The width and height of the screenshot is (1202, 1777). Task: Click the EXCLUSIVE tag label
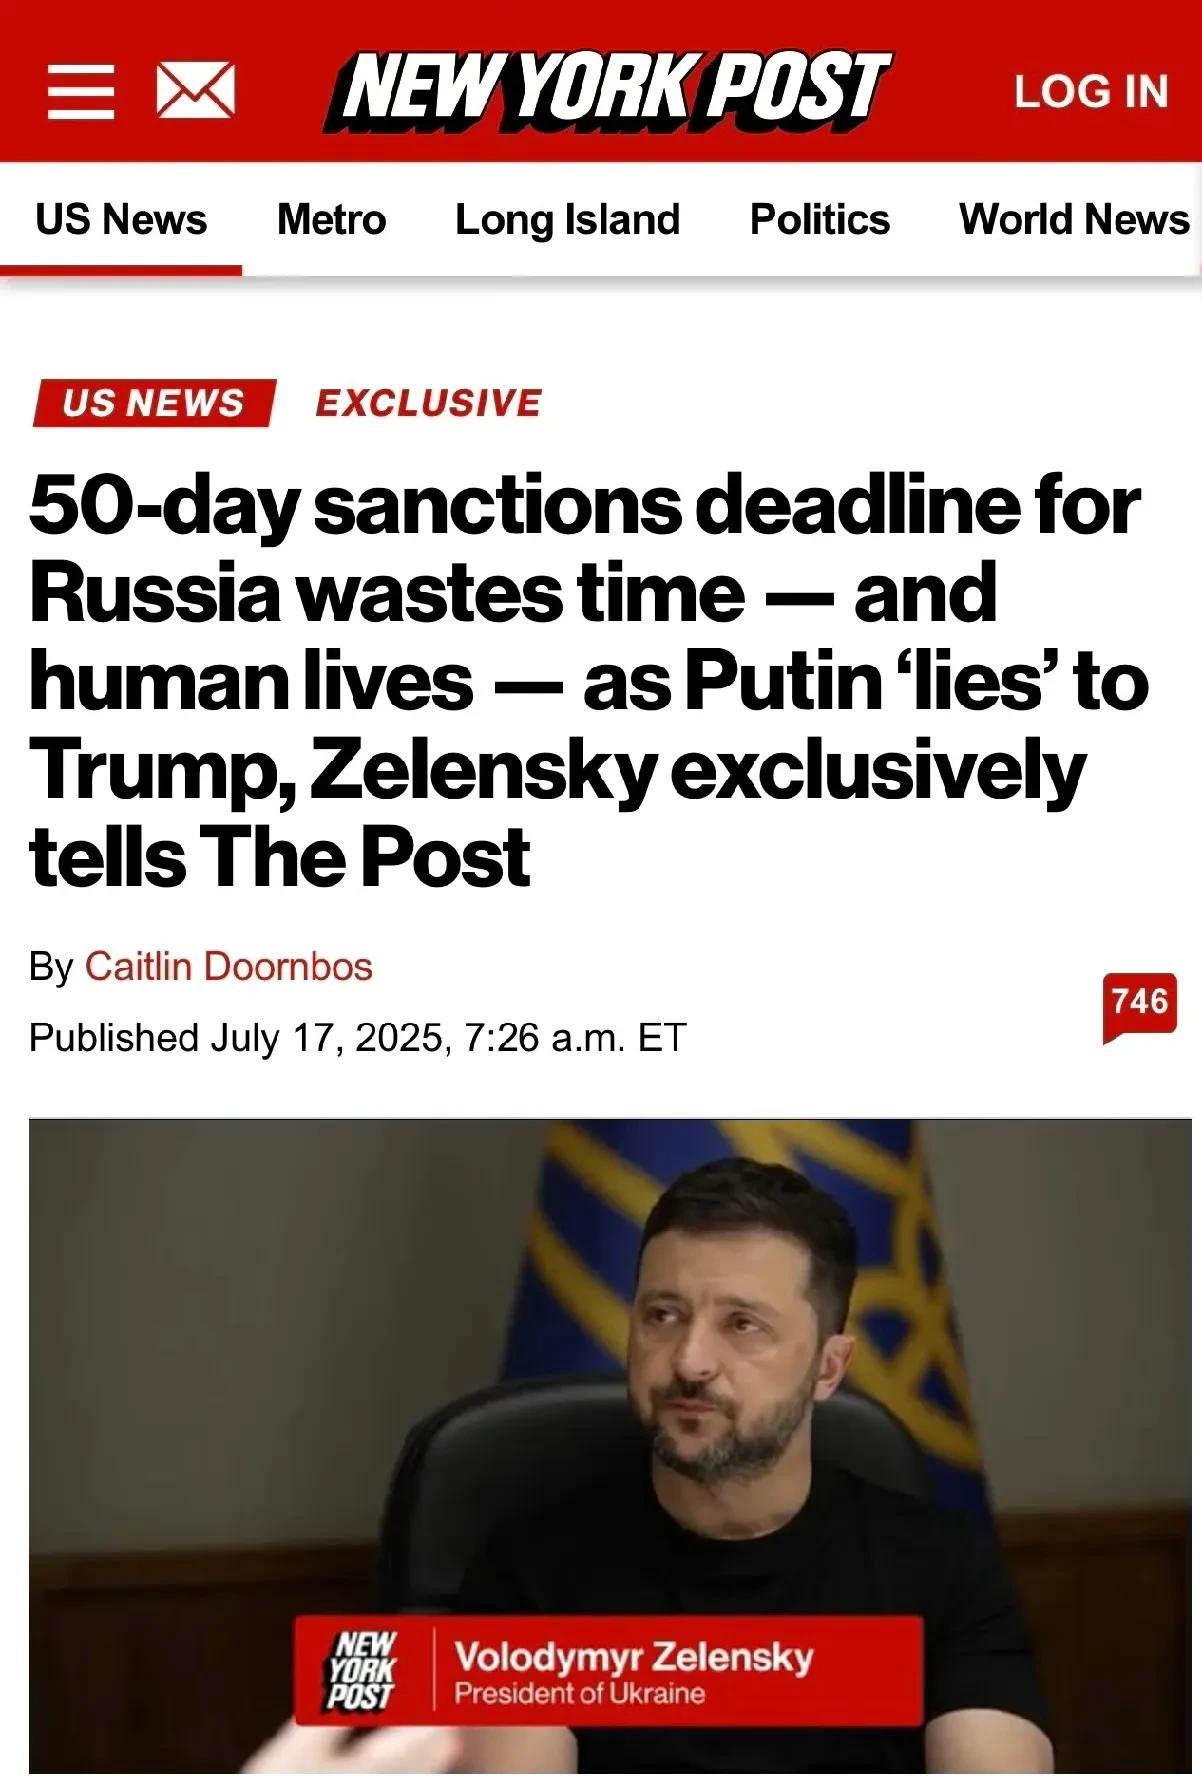tap(428, 403)
